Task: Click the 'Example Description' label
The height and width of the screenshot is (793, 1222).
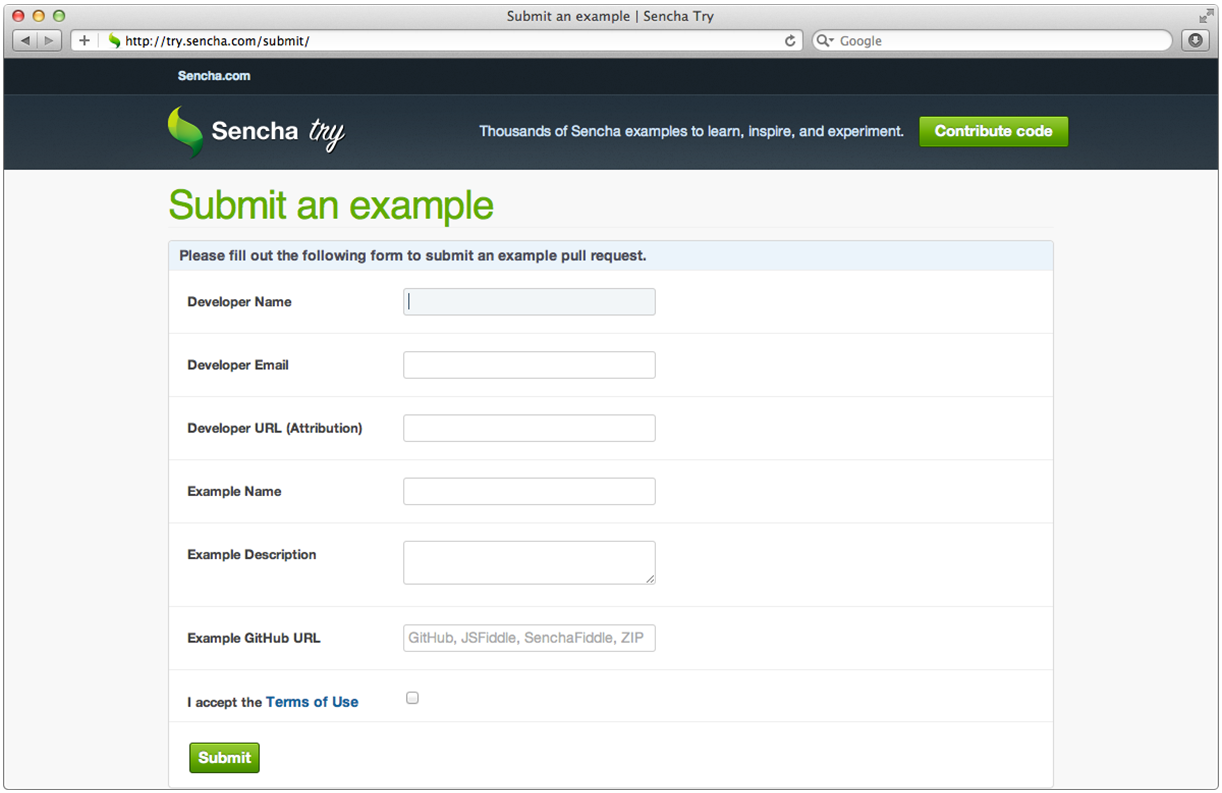Action: [x=252, y=555]
